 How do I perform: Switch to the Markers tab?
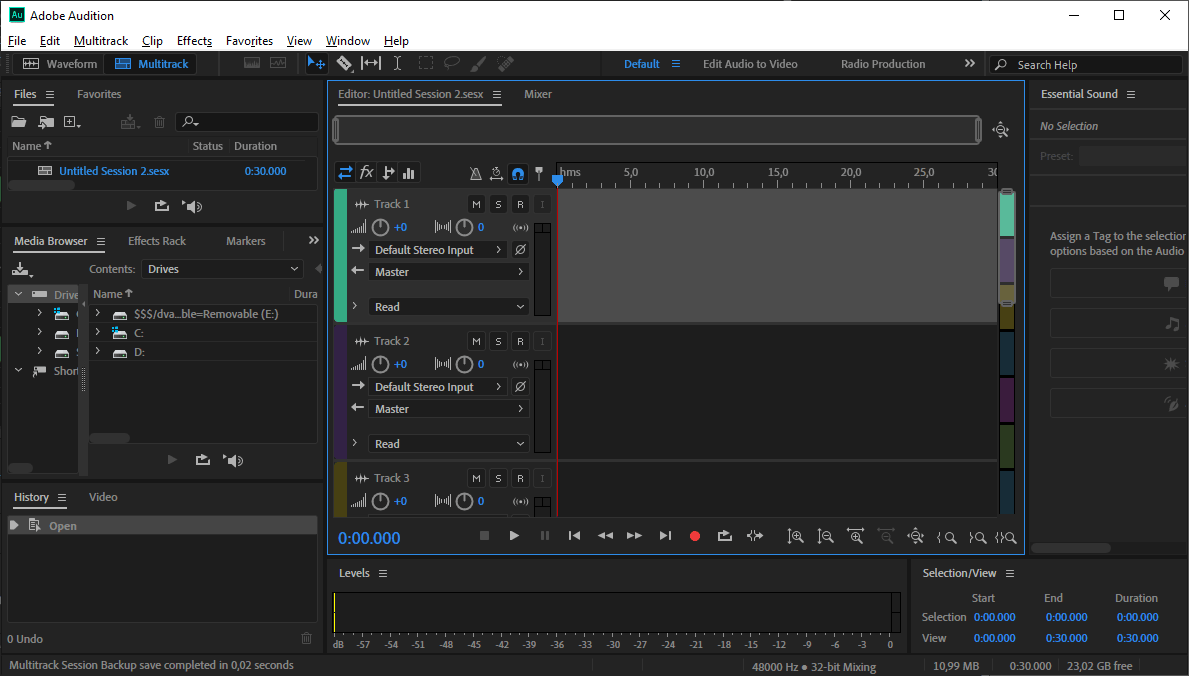(x=246, y=241)
